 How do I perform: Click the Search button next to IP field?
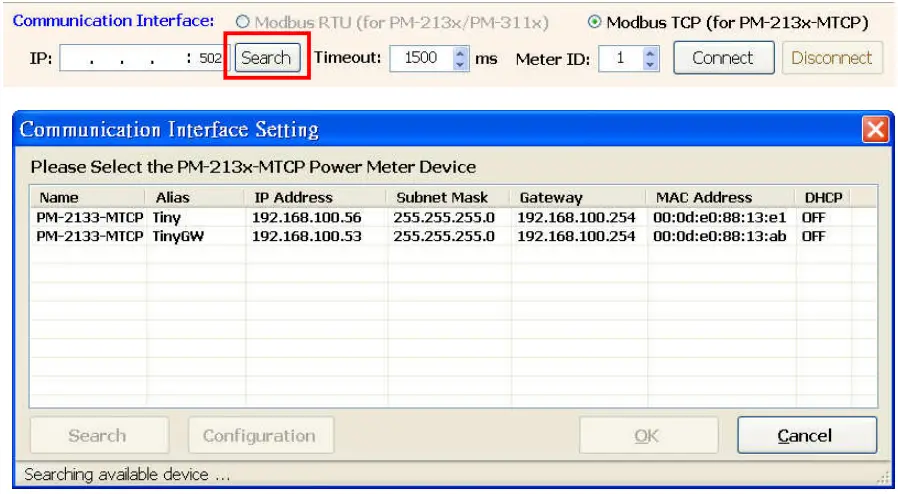tap(266, 58)
